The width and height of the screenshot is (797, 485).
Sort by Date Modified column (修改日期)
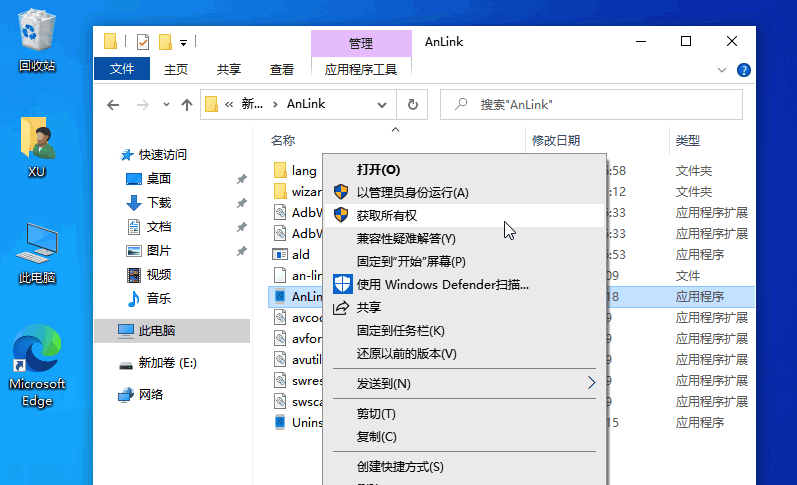[556, 140]
